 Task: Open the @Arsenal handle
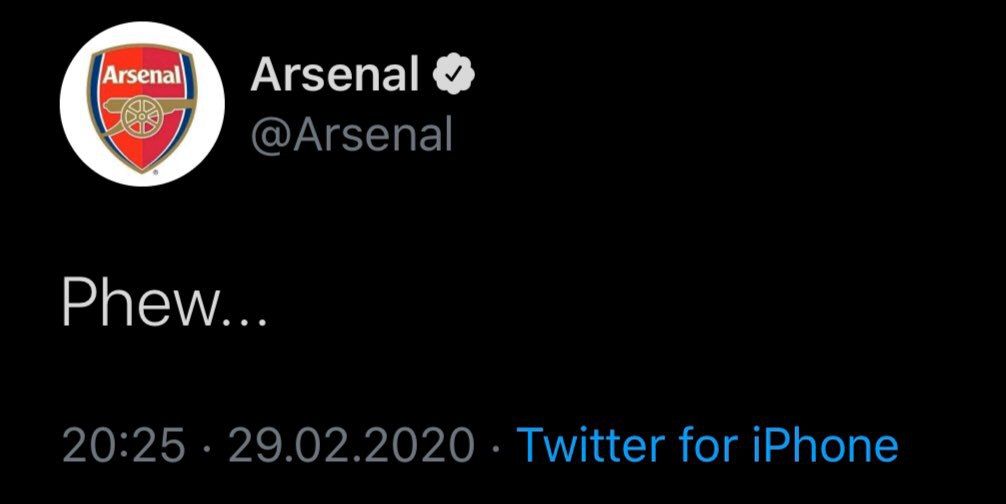click(352, 135)
